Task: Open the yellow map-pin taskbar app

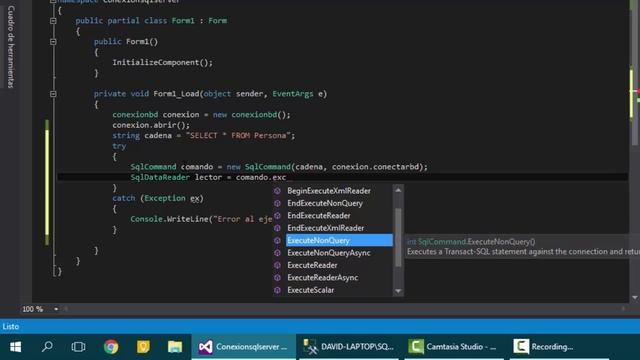Action: [x=143, y=347]
